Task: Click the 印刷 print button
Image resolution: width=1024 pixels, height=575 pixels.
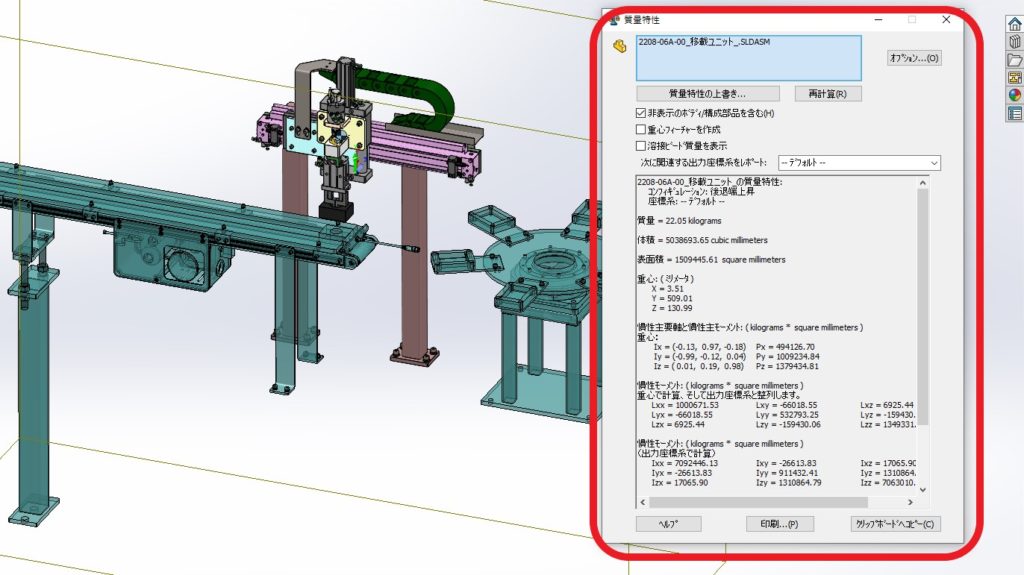Action: point(780,523)
